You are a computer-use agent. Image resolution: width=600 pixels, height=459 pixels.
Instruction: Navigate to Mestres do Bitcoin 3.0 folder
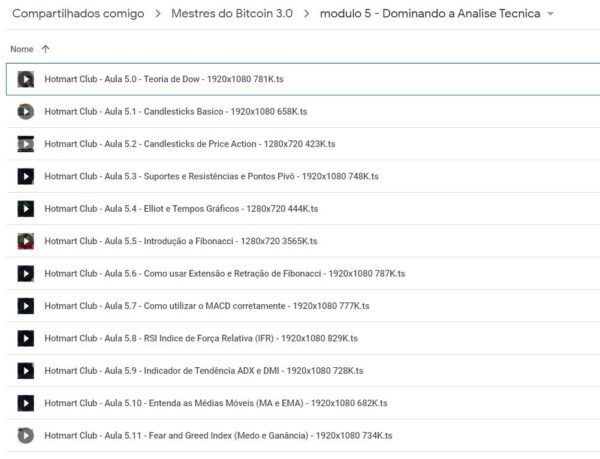(233, 14)
